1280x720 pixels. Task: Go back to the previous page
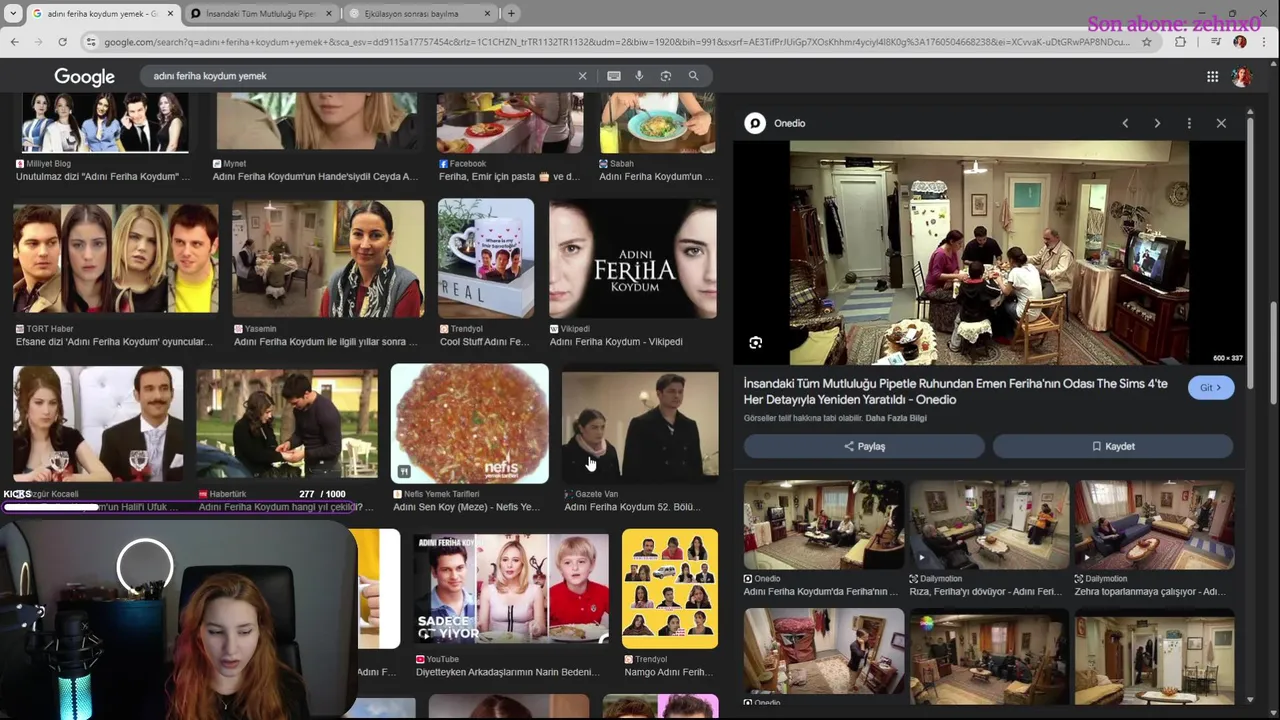point(15,42)
